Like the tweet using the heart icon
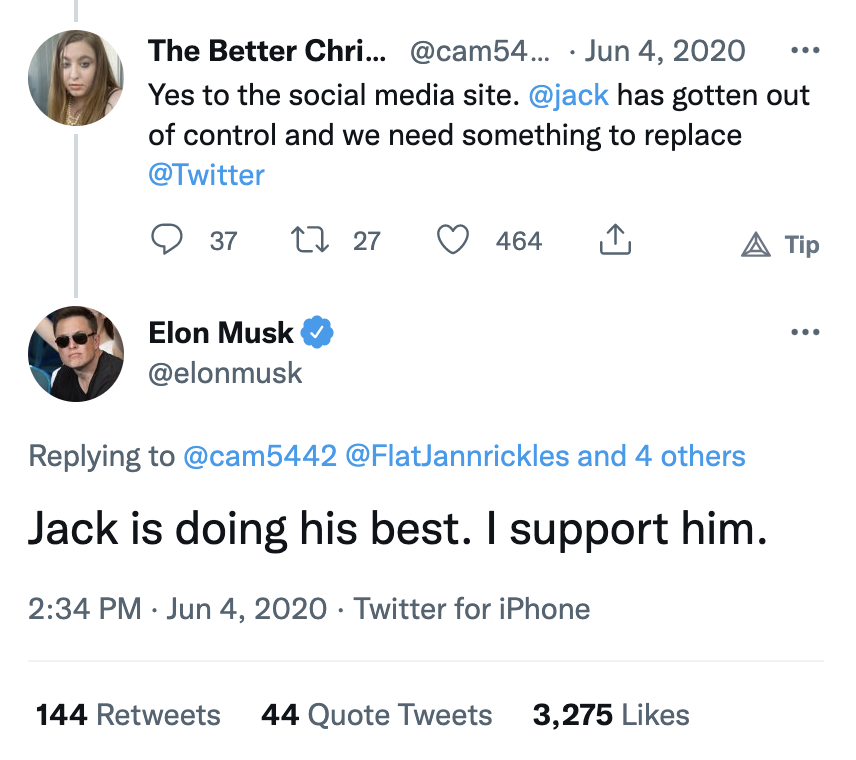This screenshot has height=760, width=856. coord(452,239)
